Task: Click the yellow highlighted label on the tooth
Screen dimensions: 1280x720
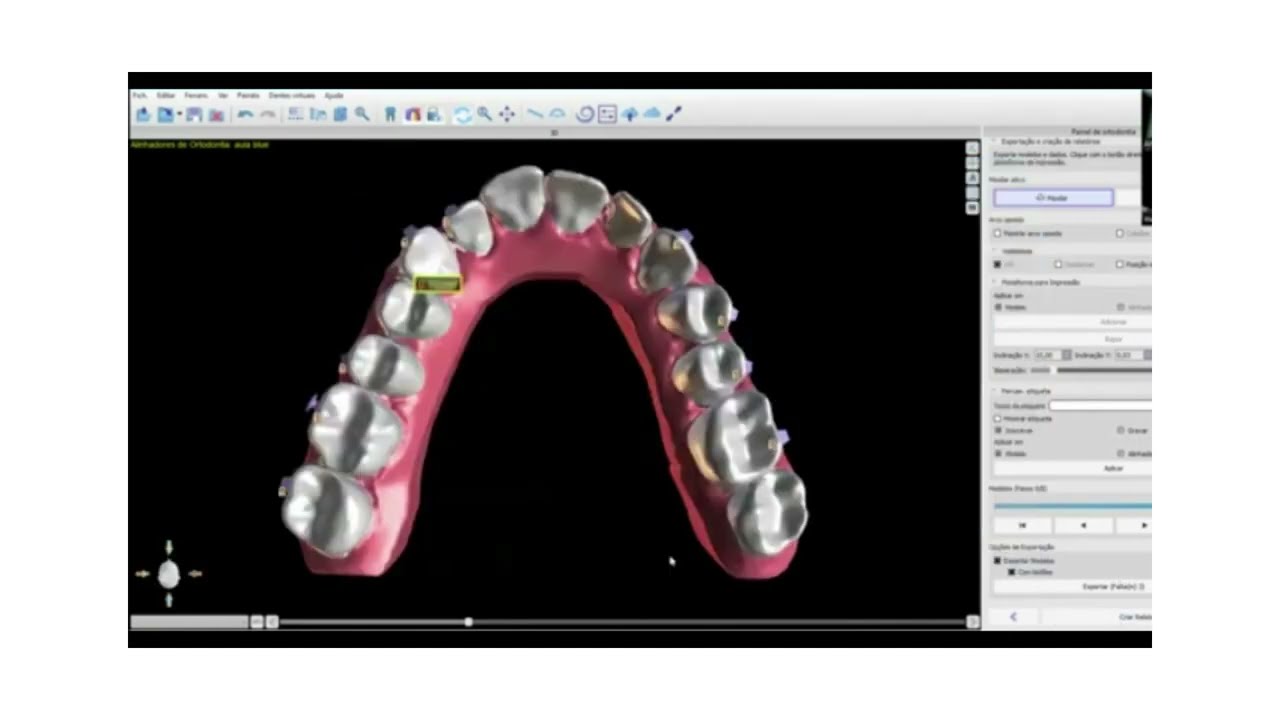Action: (x=437, y=285)
